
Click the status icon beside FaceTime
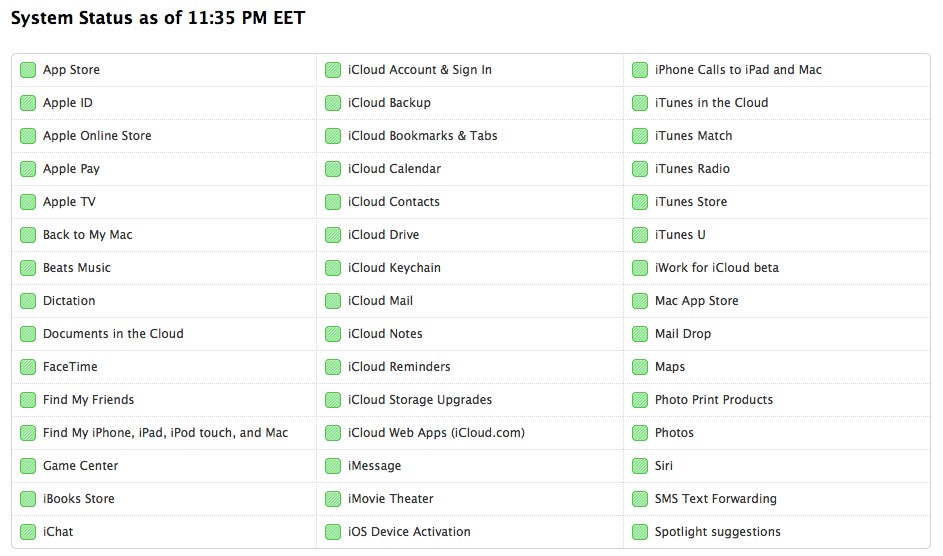(28, 367)
